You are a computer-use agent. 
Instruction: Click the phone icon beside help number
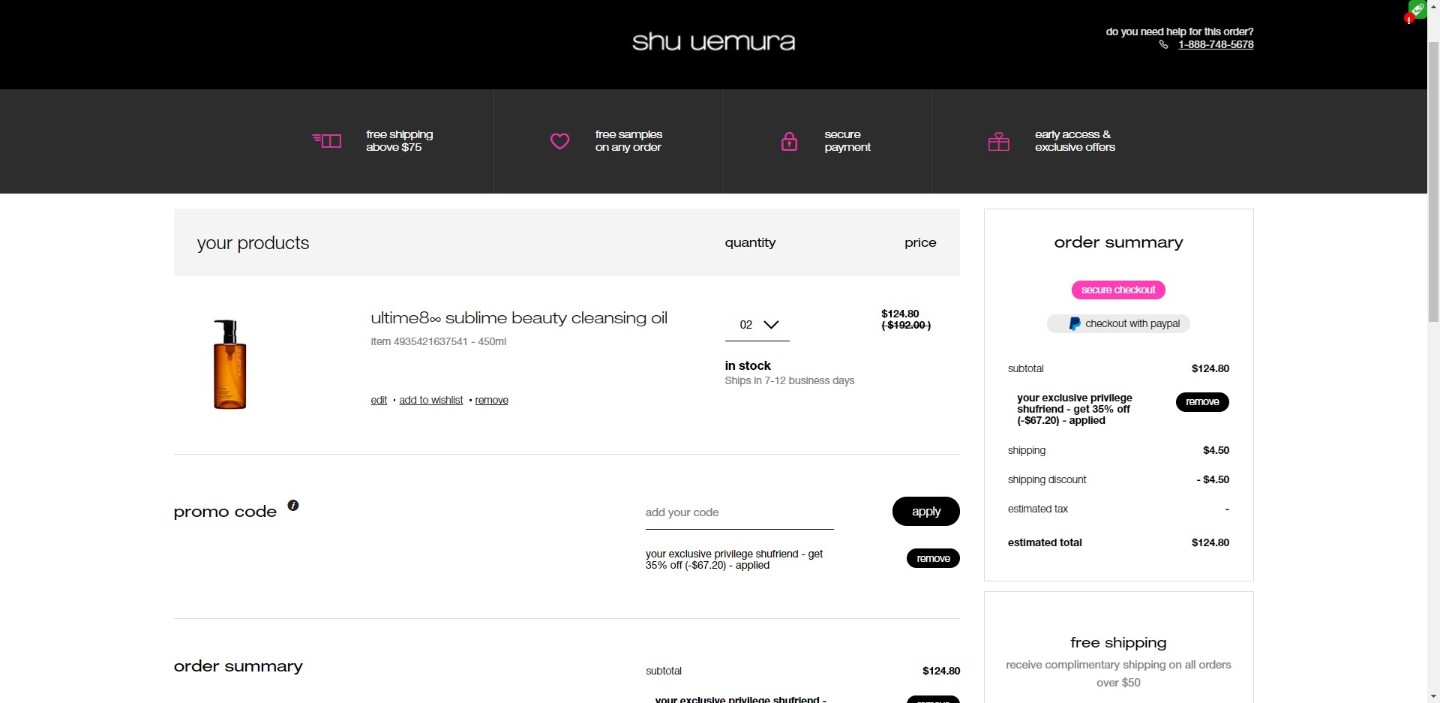click(x=1163, y=45)
